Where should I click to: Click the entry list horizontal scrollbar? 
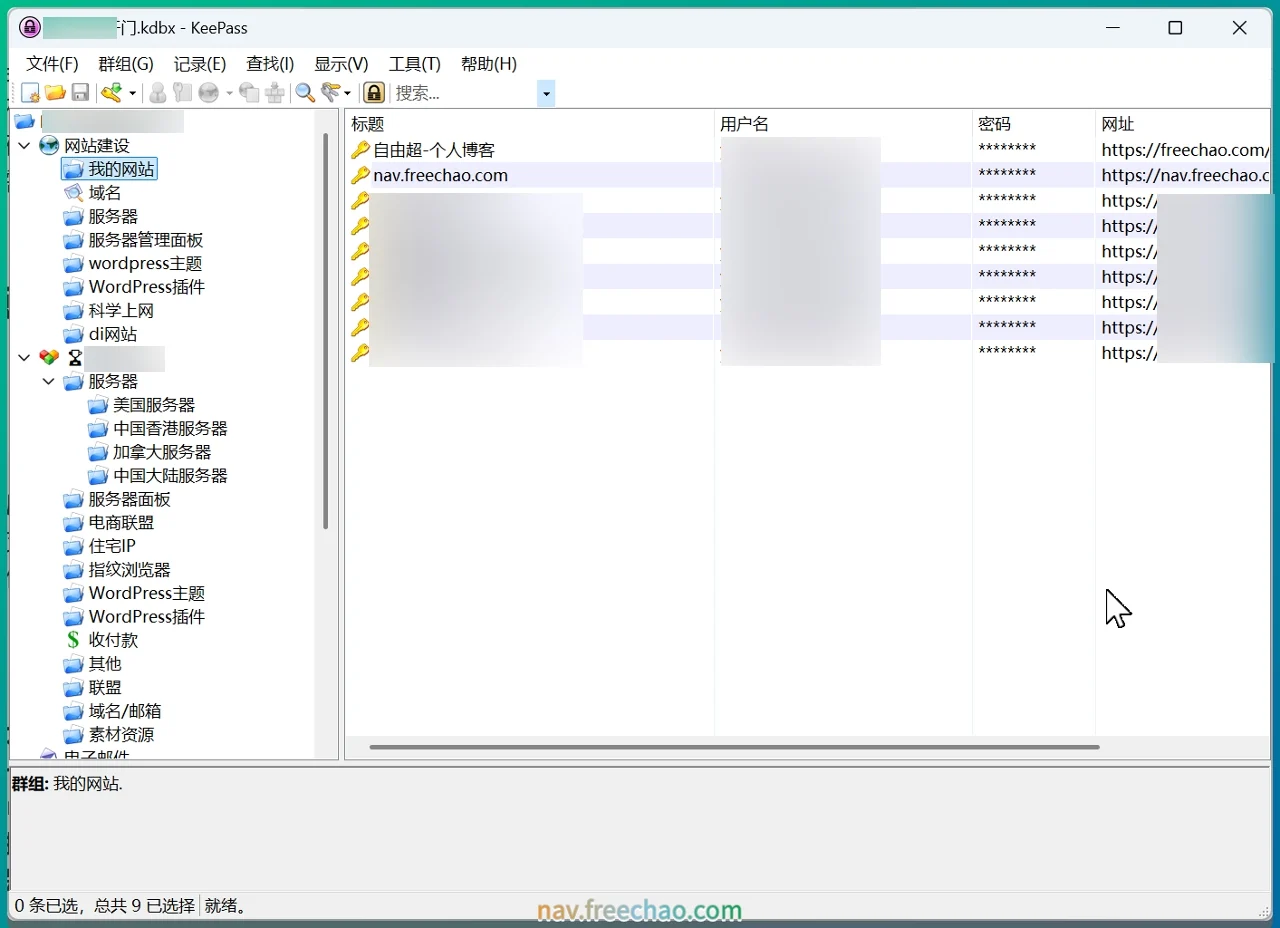[734, 747]
